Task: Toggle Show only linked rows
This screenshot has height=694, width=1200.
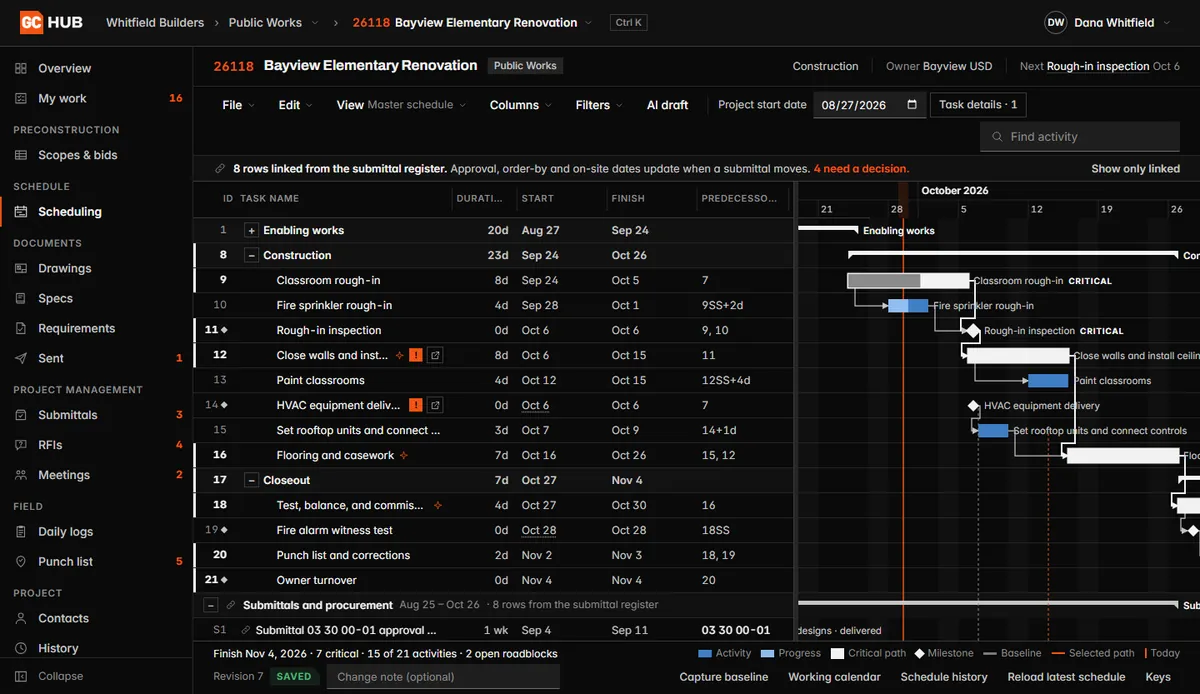Action: click(1135, 168)
